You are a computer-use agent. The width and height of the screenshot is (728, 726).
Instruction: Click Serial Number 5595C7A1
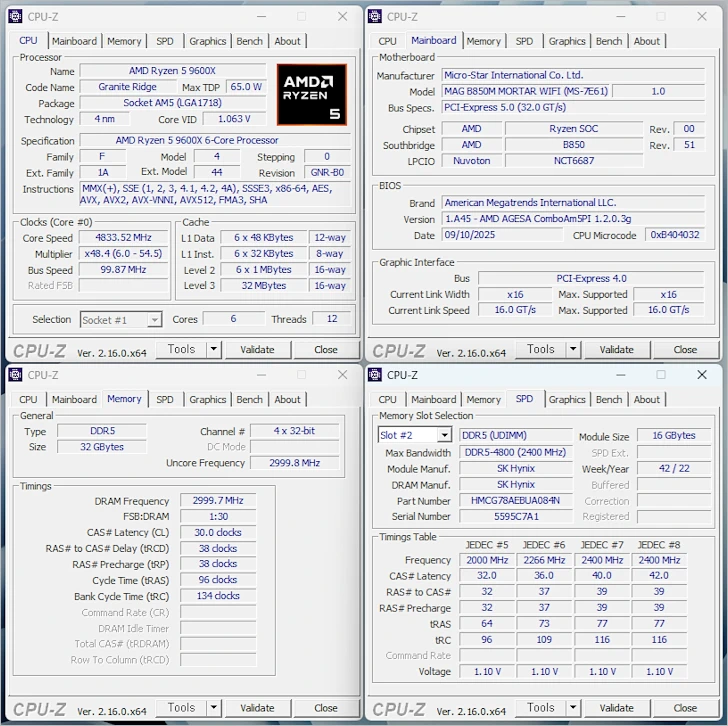click(x=515, y=516)
